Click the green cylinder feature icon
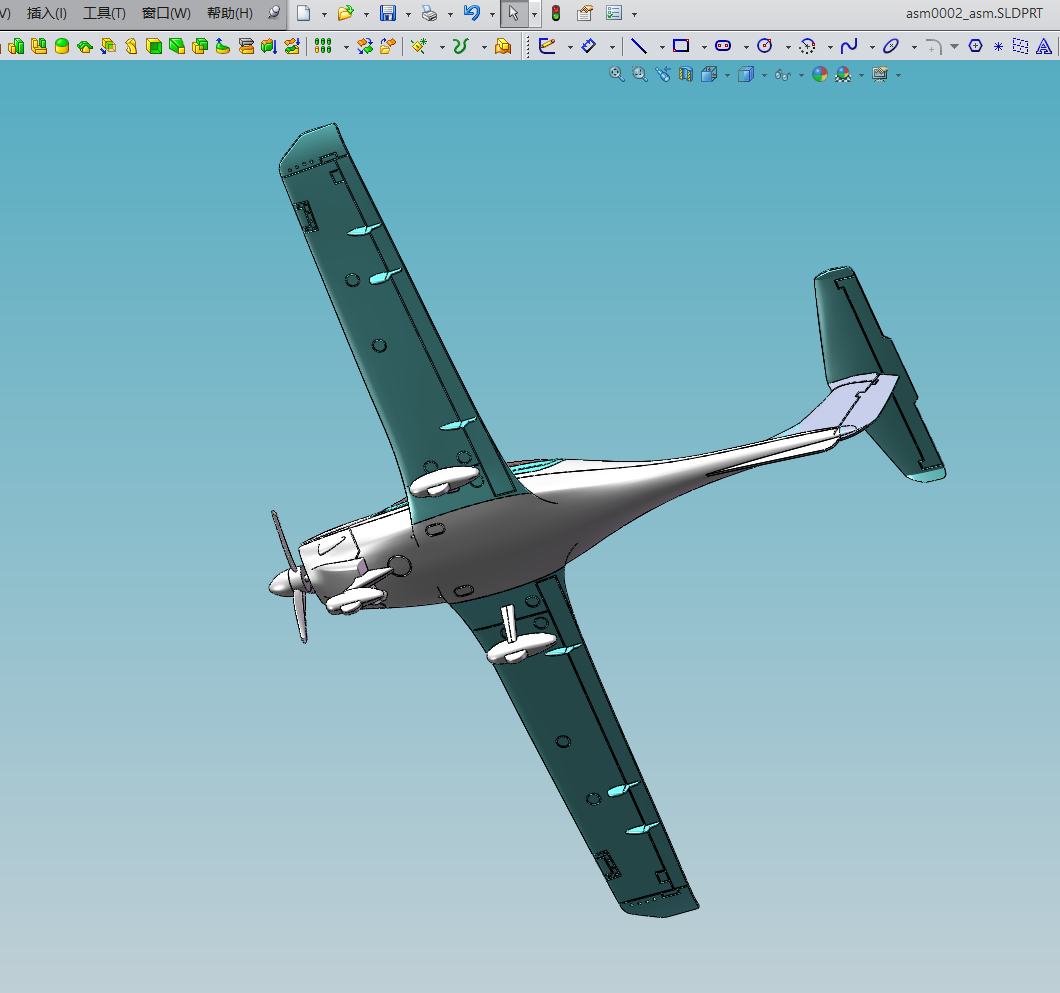 tap(62, 46)
